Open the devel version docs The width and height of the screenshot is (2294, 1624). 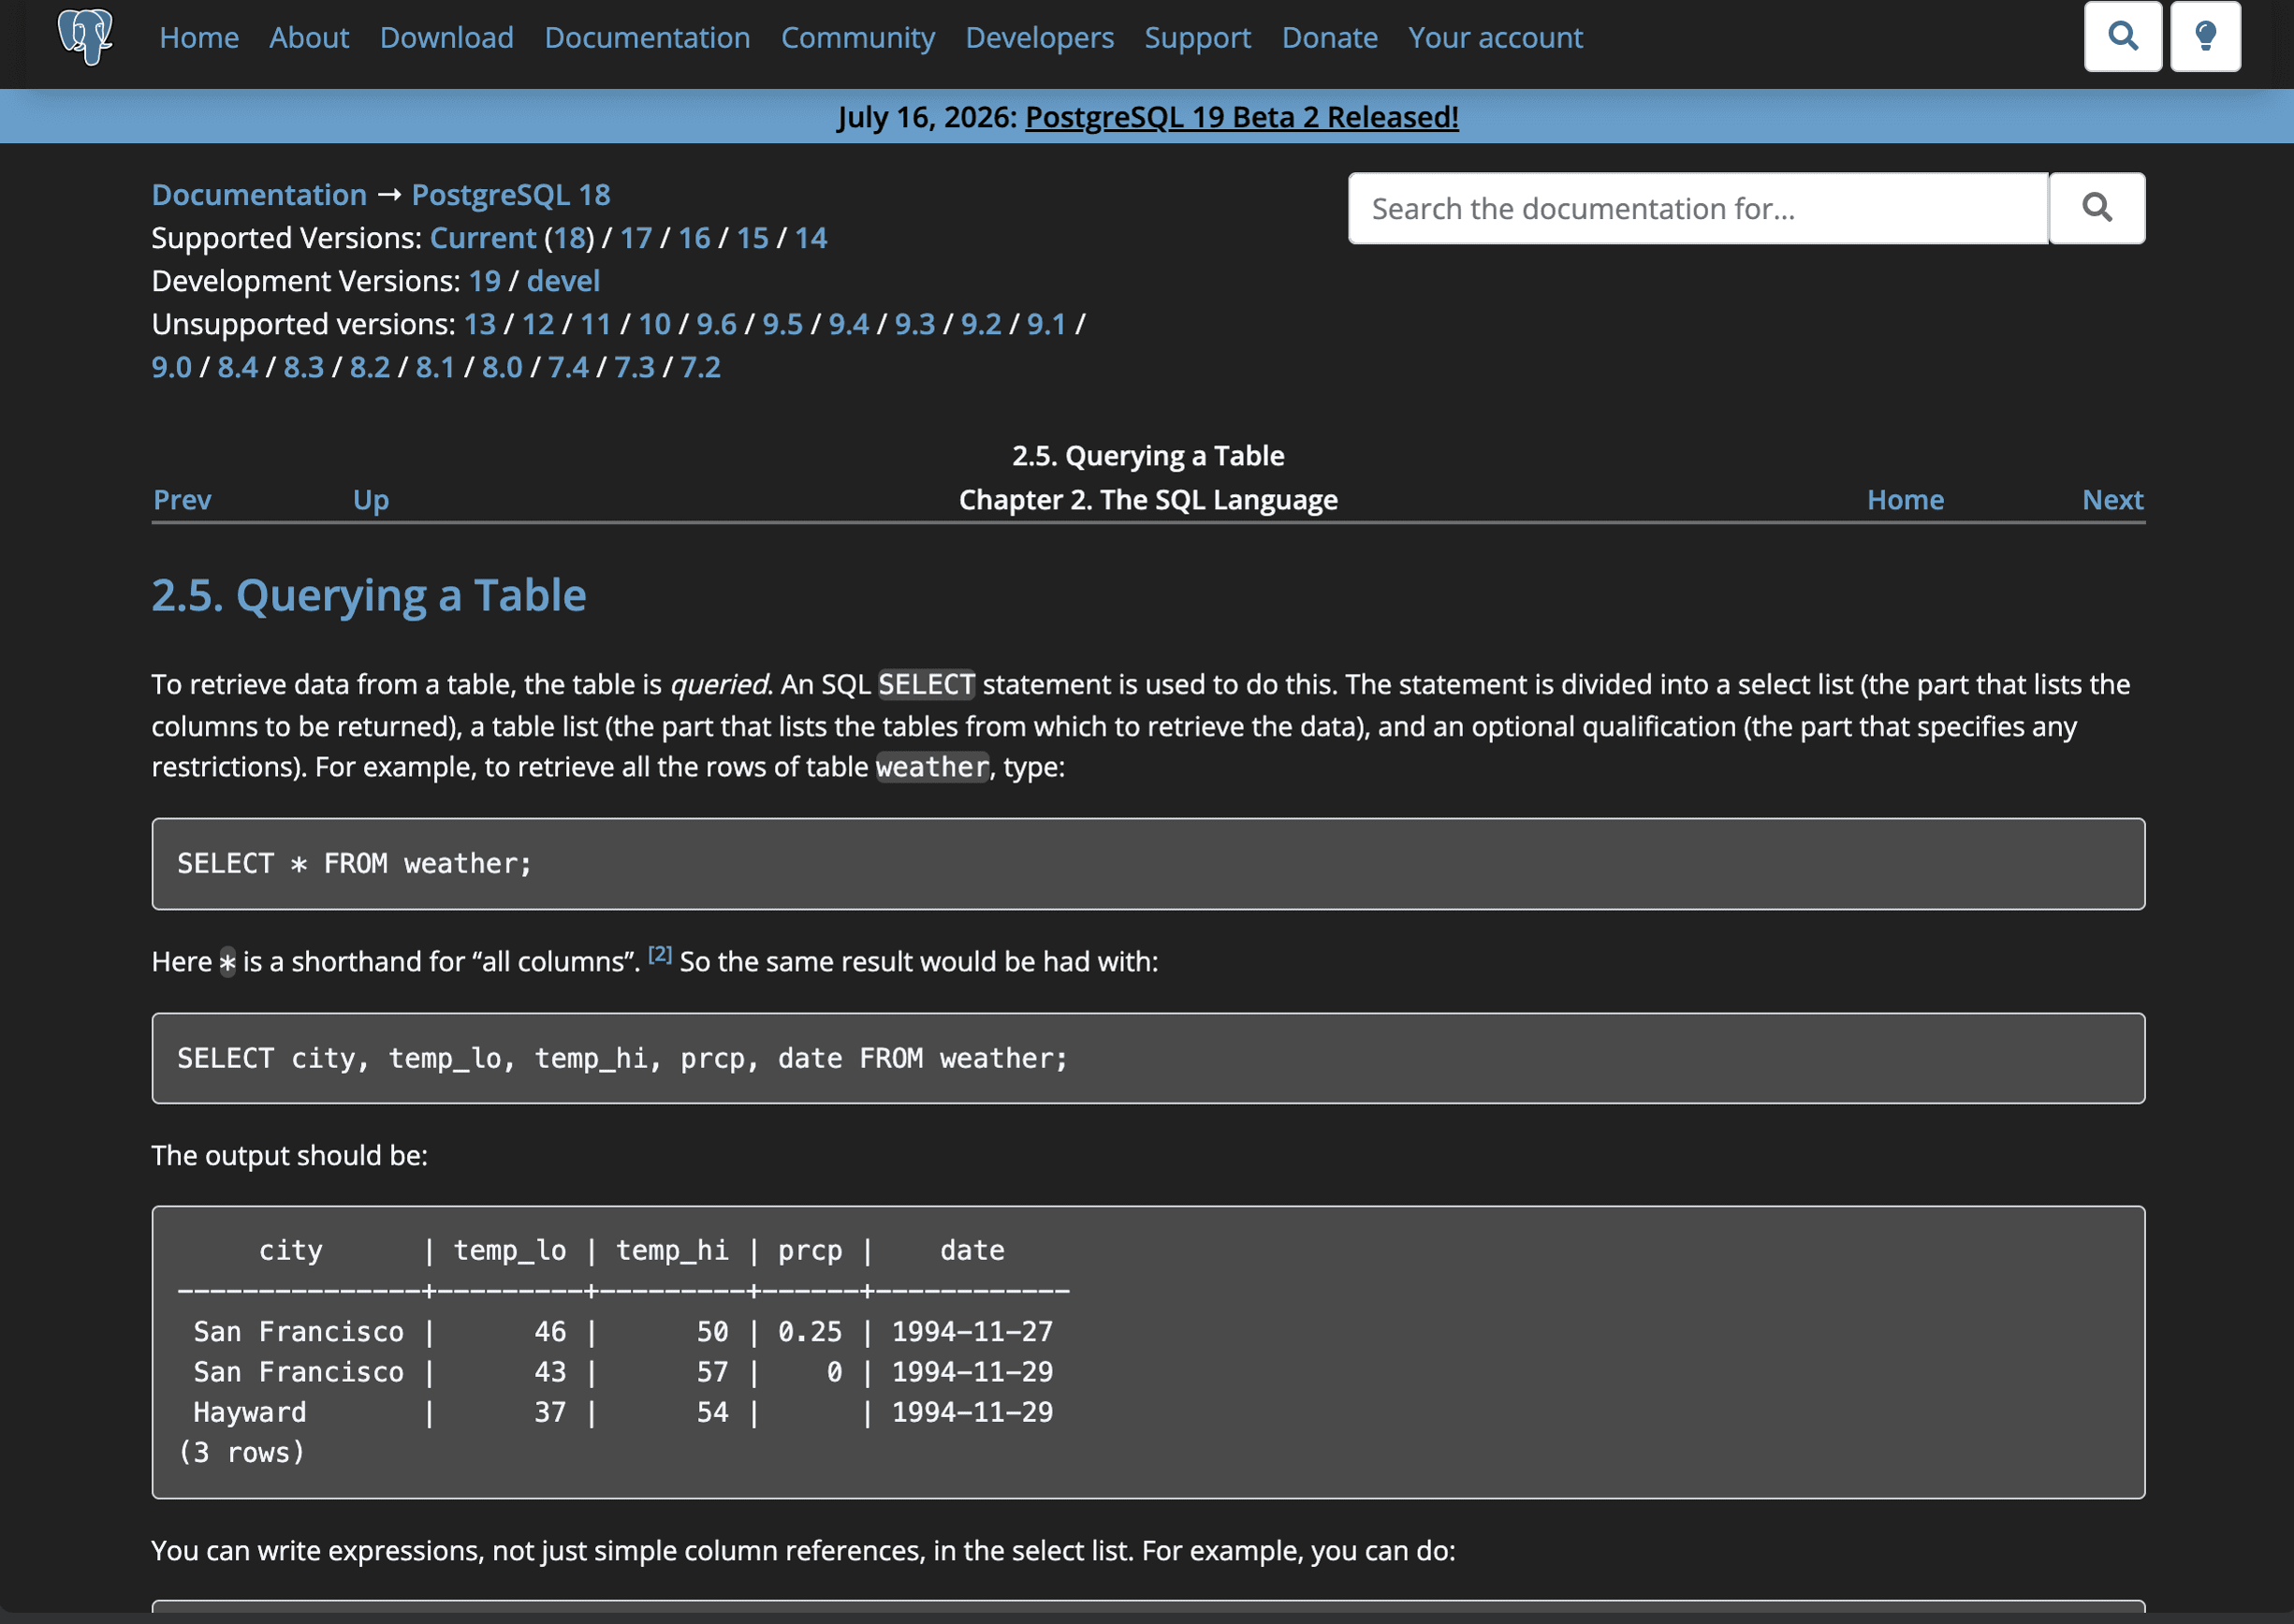pos(563,281)
